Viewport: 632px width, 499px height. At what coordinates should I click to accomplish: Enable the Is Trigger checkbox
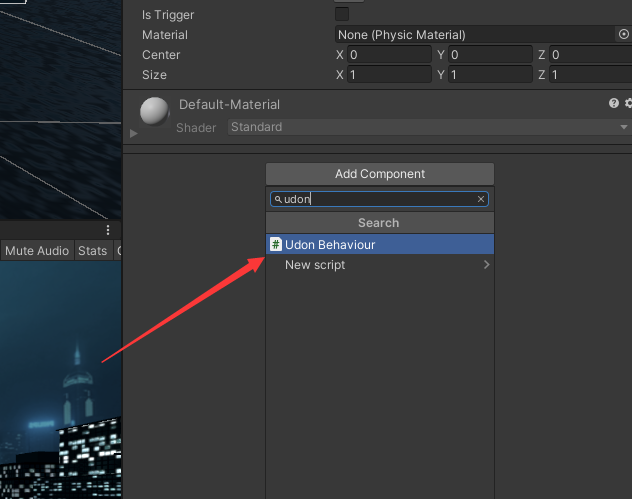(x=342, y=14)
